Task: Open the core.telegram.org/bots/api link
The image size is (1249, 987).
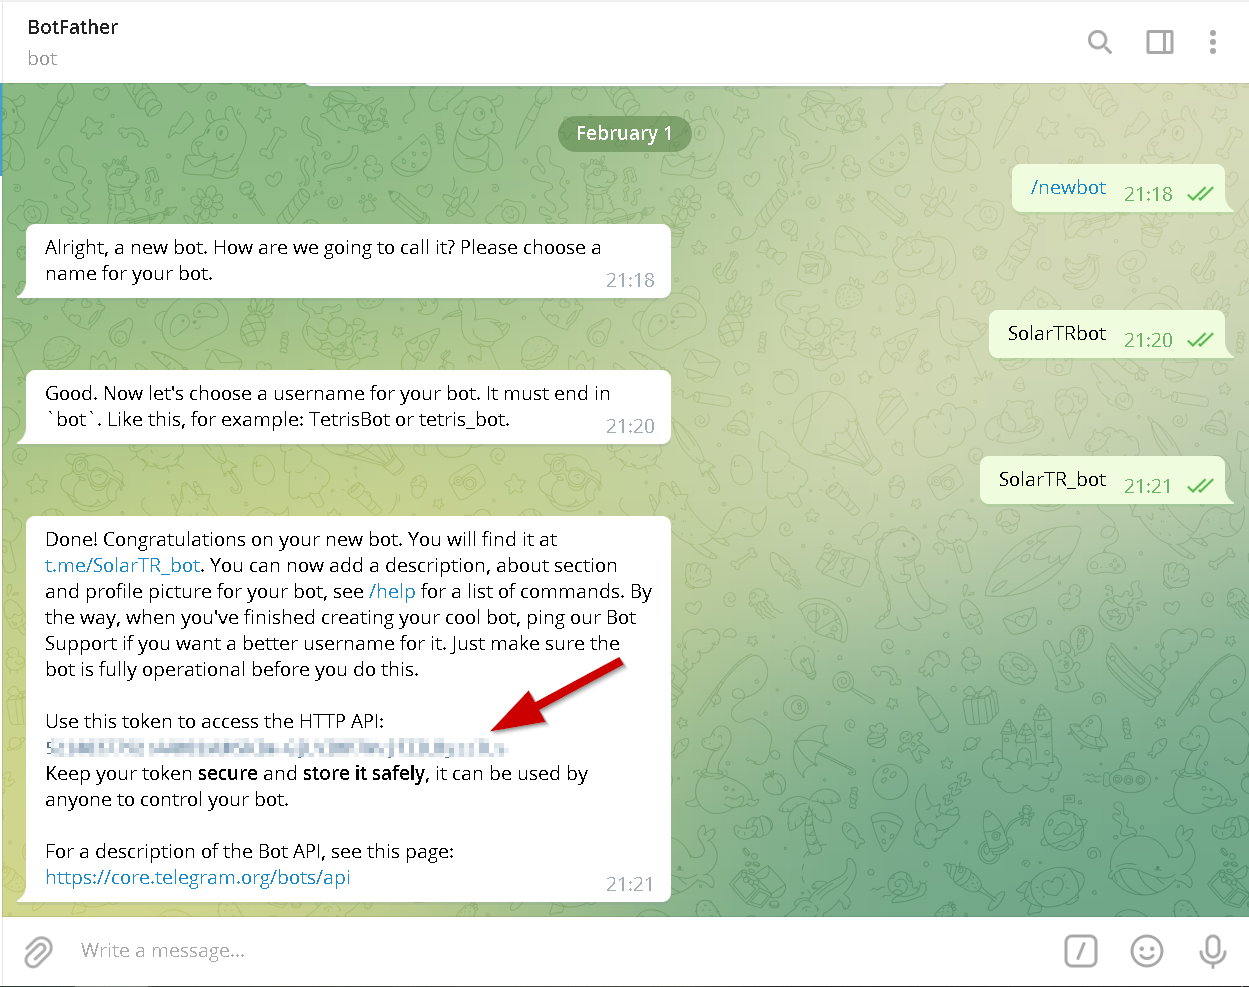Action: 198,877
